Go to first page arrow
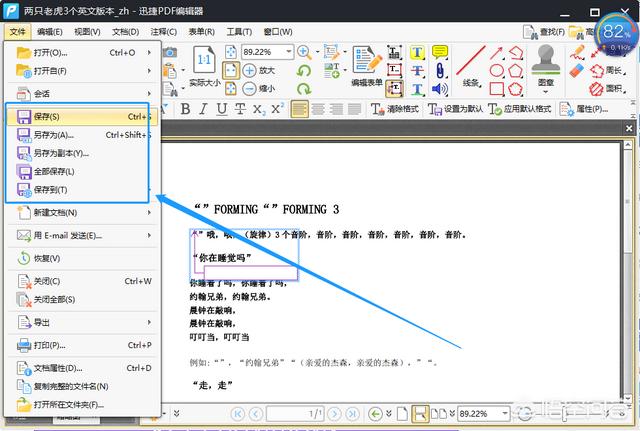The height and width of the screenshot is (431, 640). pyautogui.click(x=238, y=414)
